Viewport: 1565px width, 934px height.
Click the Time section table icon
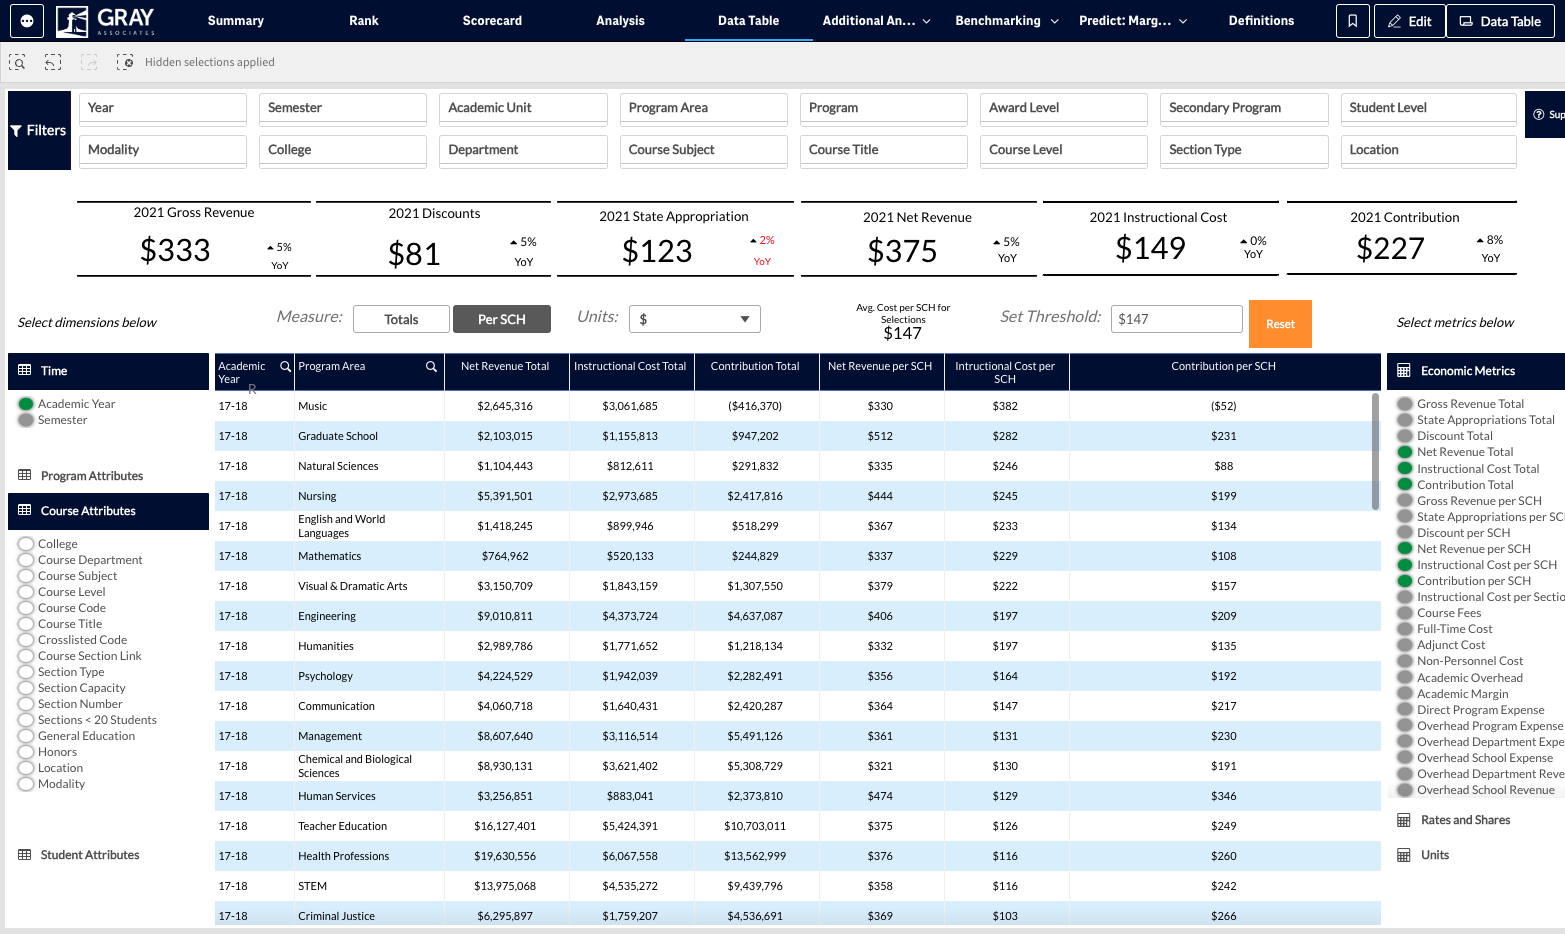pyautogui.click(x=25, y=370)
